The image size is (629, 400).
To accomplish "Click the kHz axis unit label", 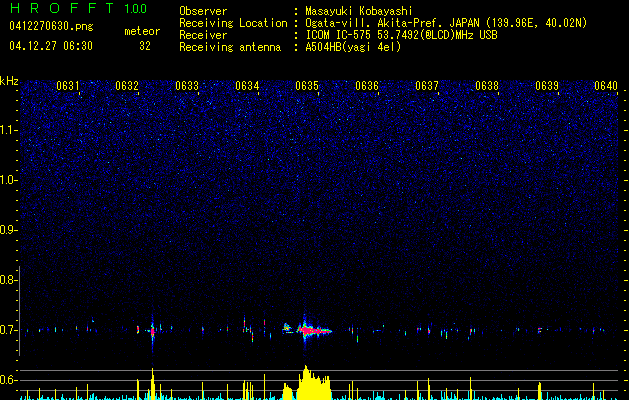I will (9, 81).
